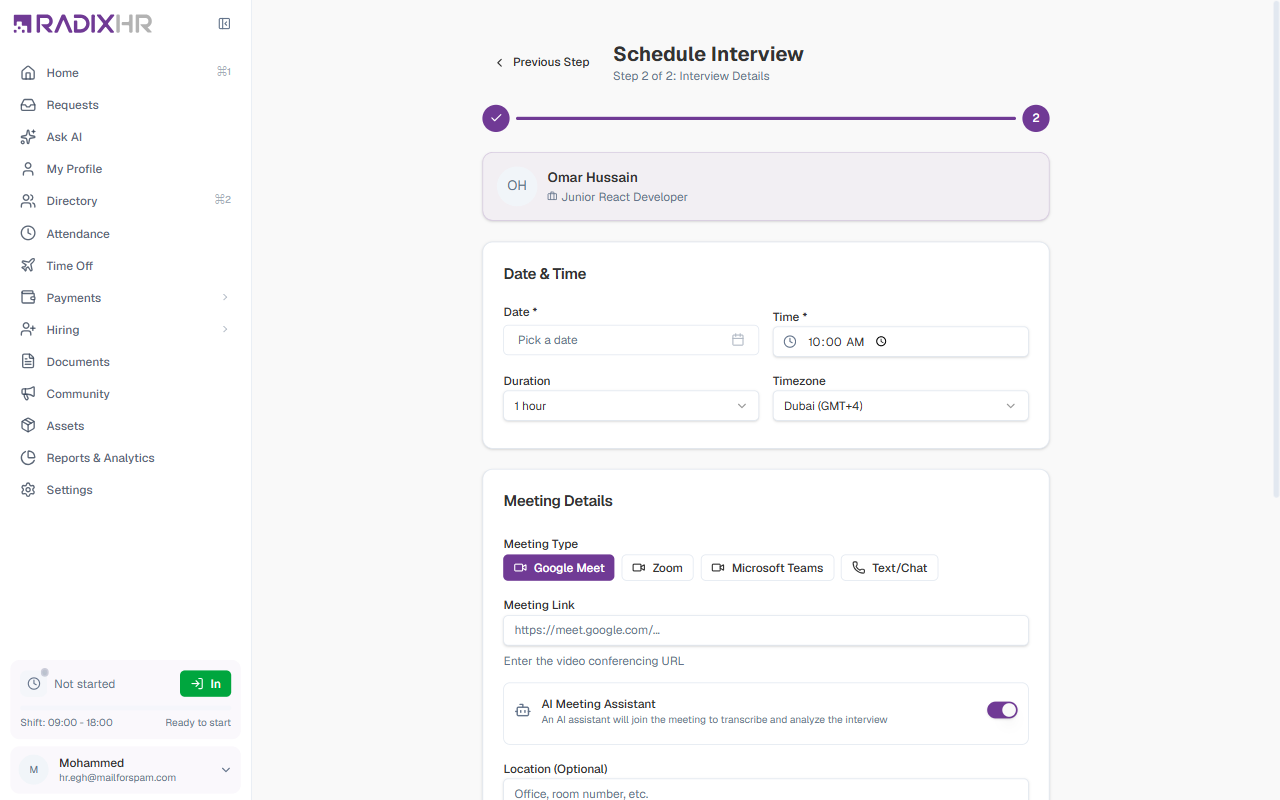Click the Directory people icon
The image size is (1280, 800).
[28, 201]
